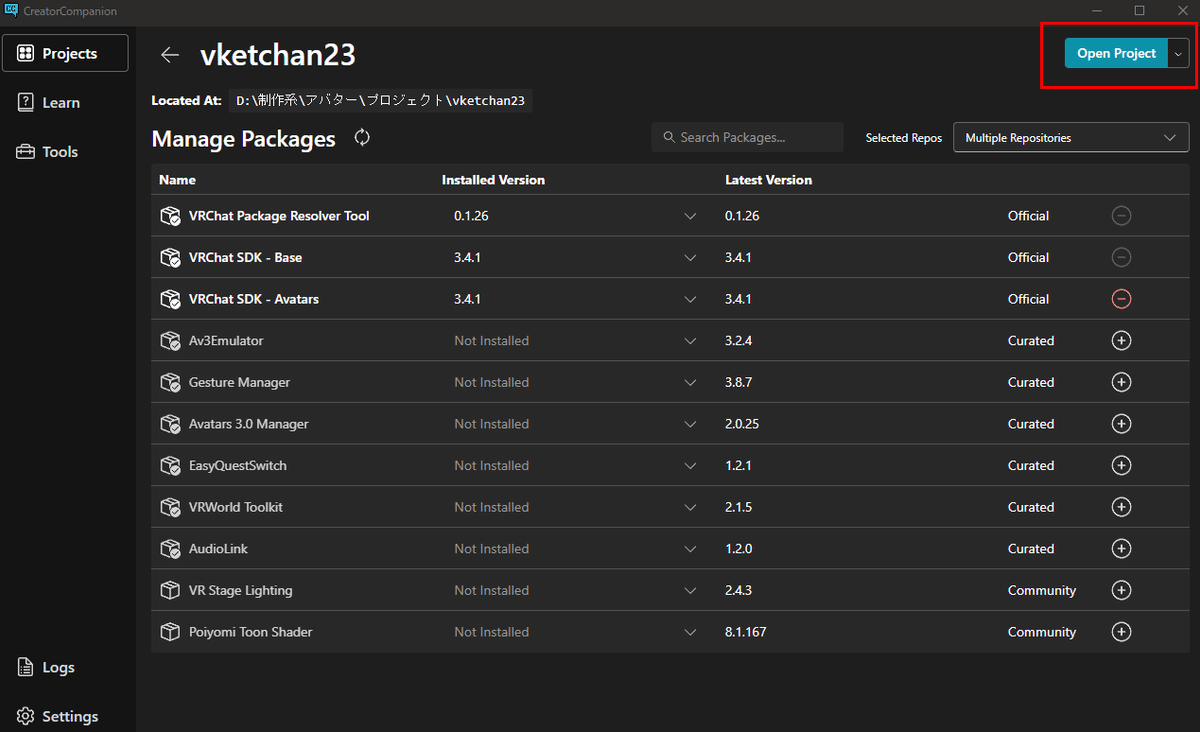Add the Av3Emulator package with plus icon
The height and width of the screenshot is (732, 1200).
[x=1121, y=341]
